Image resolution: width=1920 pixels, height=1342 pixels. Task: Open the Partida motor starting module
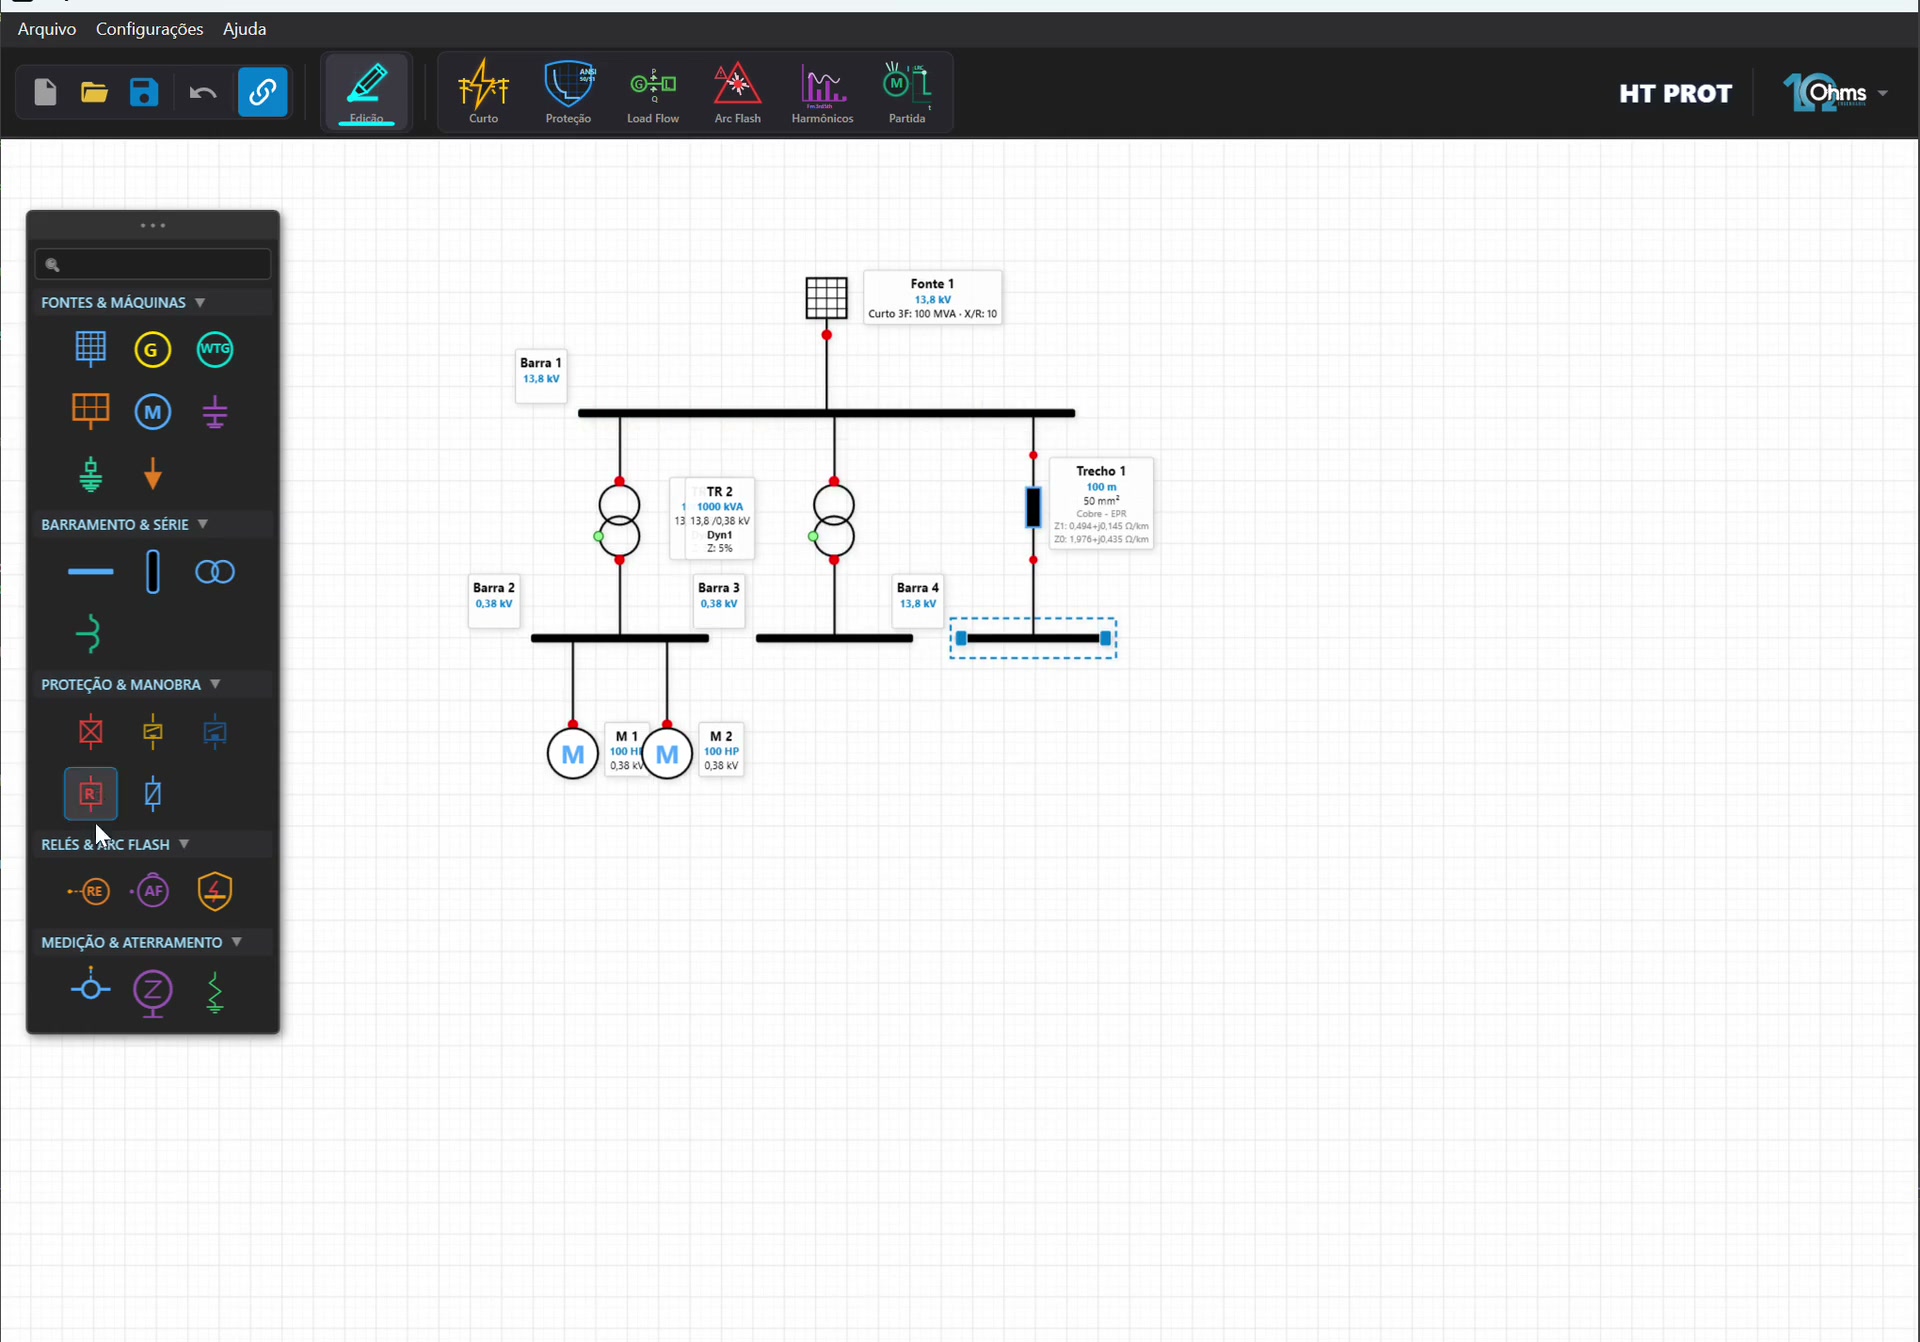907,92
